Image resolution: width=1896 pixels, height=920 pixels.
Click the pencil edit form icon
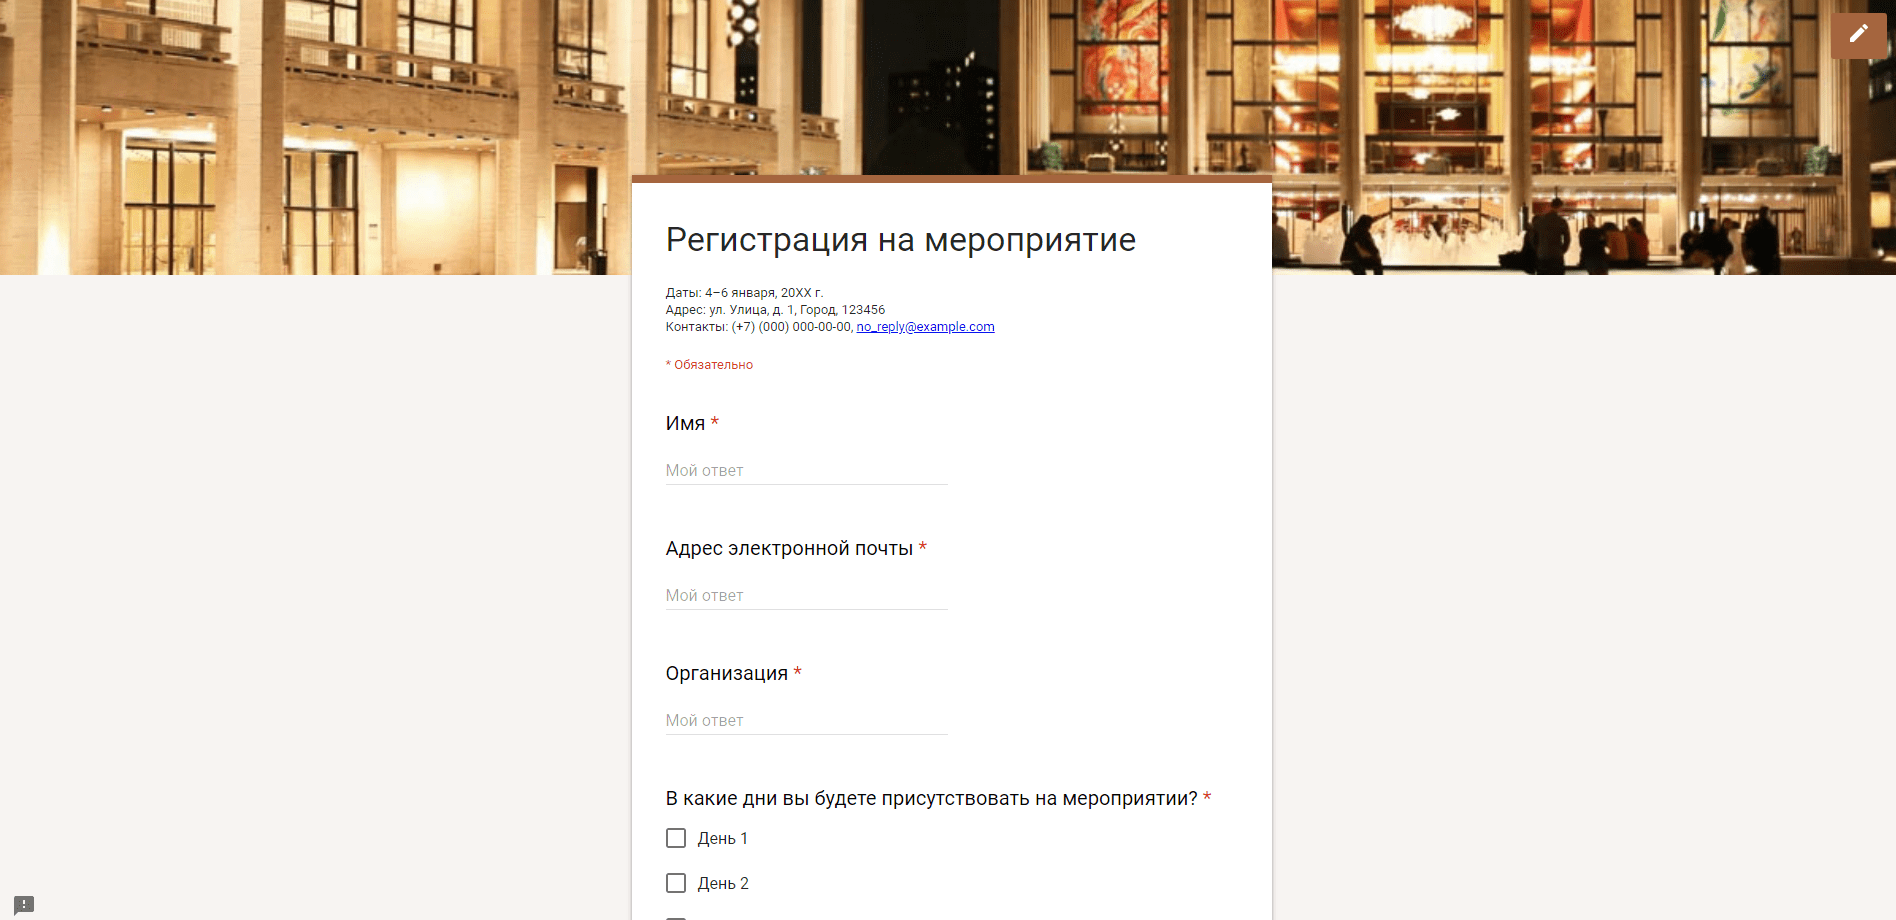point(1858,35)
